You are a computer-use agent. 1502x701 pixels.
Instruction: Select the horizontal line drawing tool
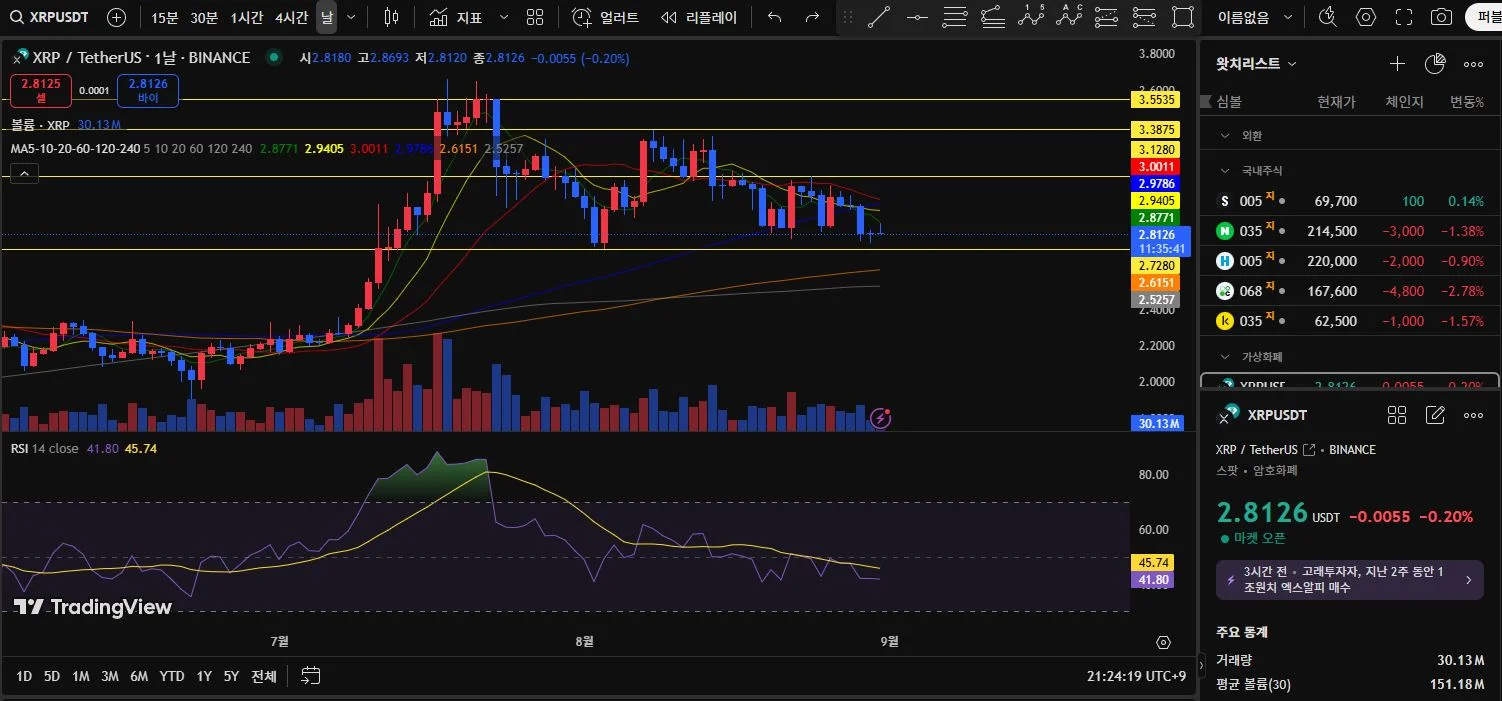[x=917, y=17]
